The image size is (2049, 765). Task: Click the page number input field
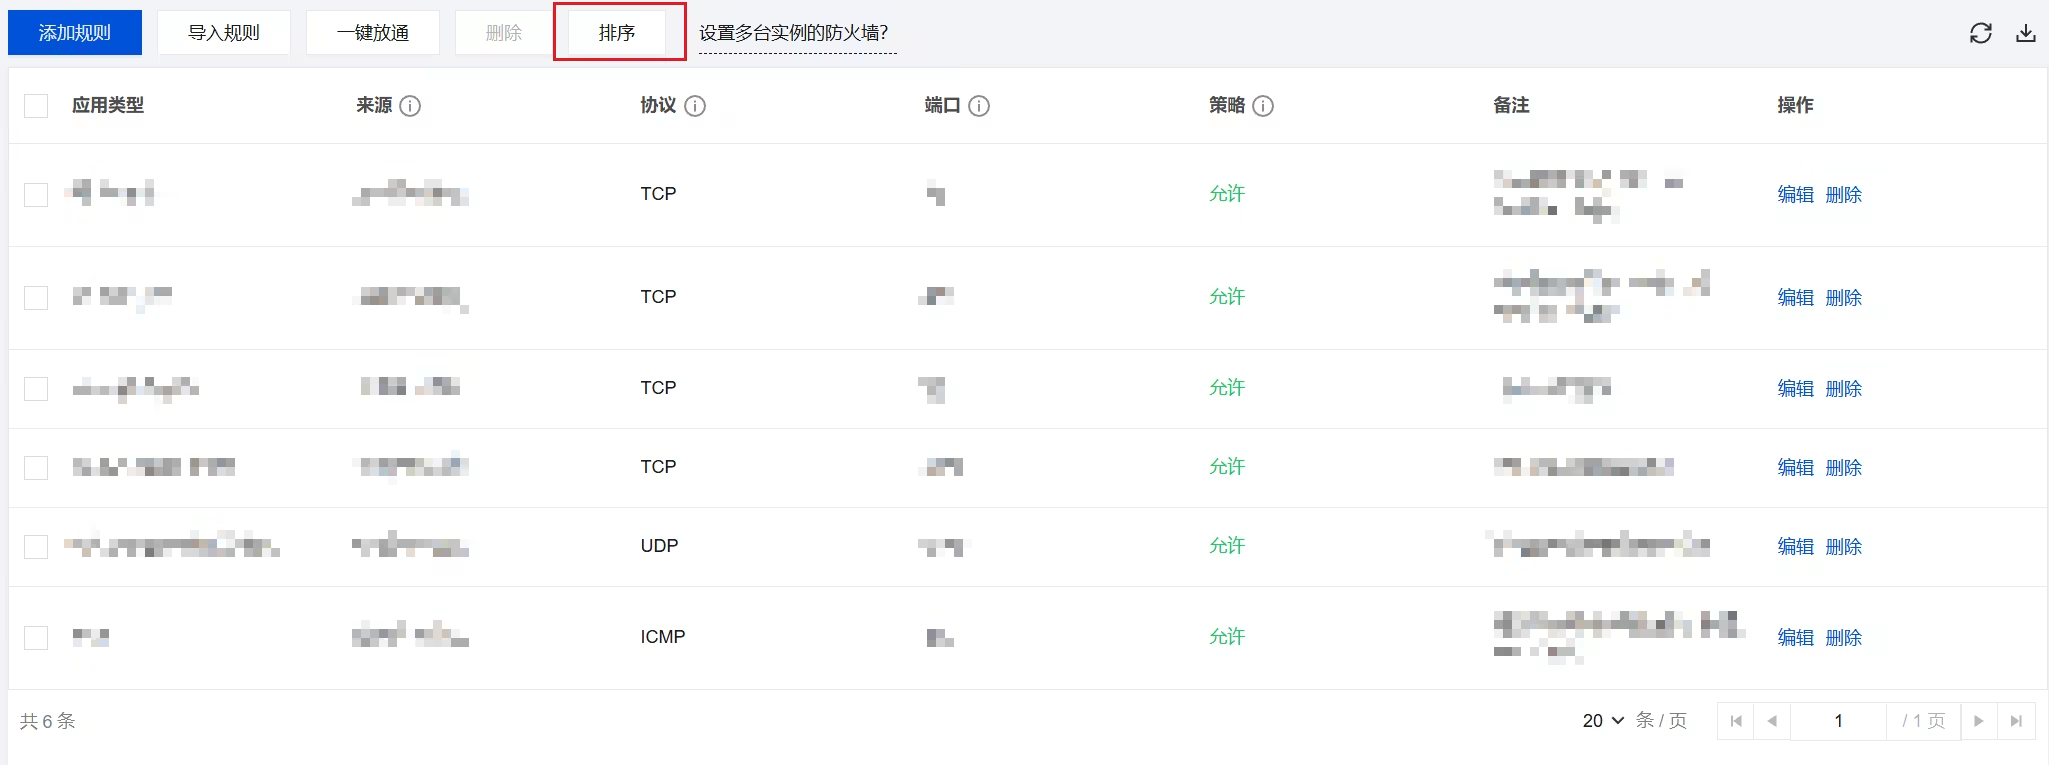click(x=1838, y=721)
